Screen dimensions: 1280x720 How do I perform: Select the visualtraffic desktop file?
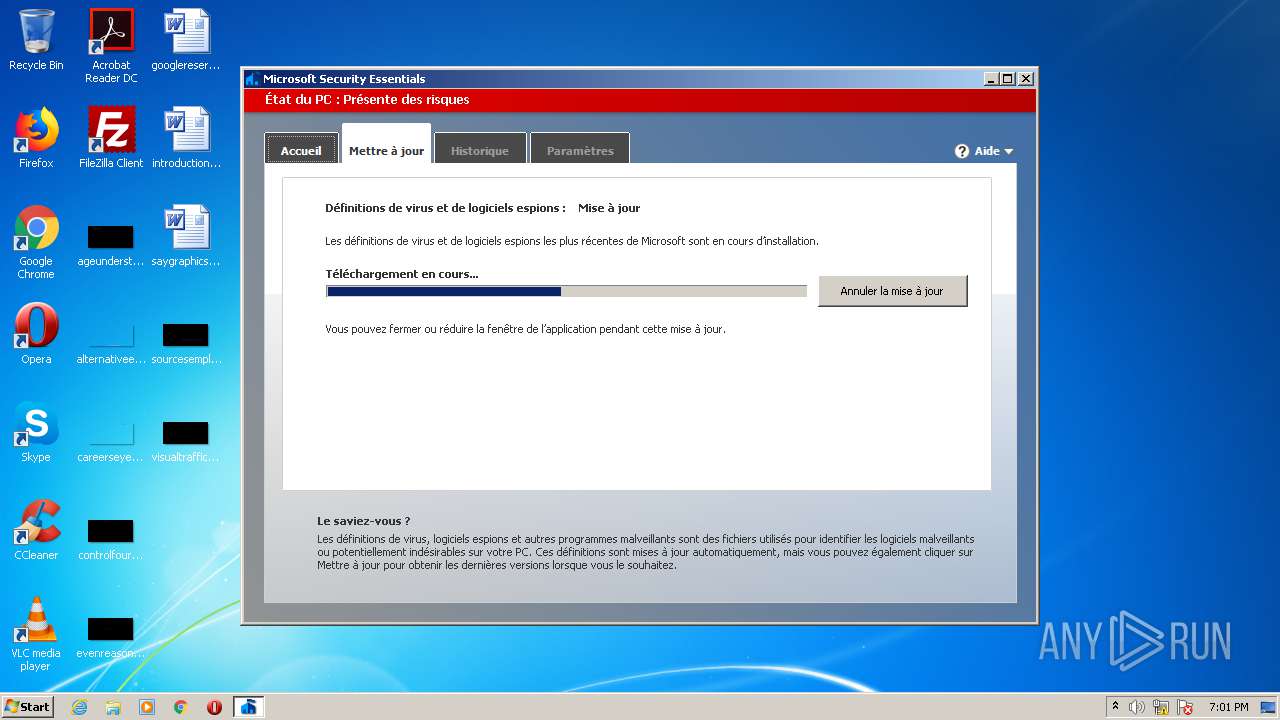click(186, 442)
